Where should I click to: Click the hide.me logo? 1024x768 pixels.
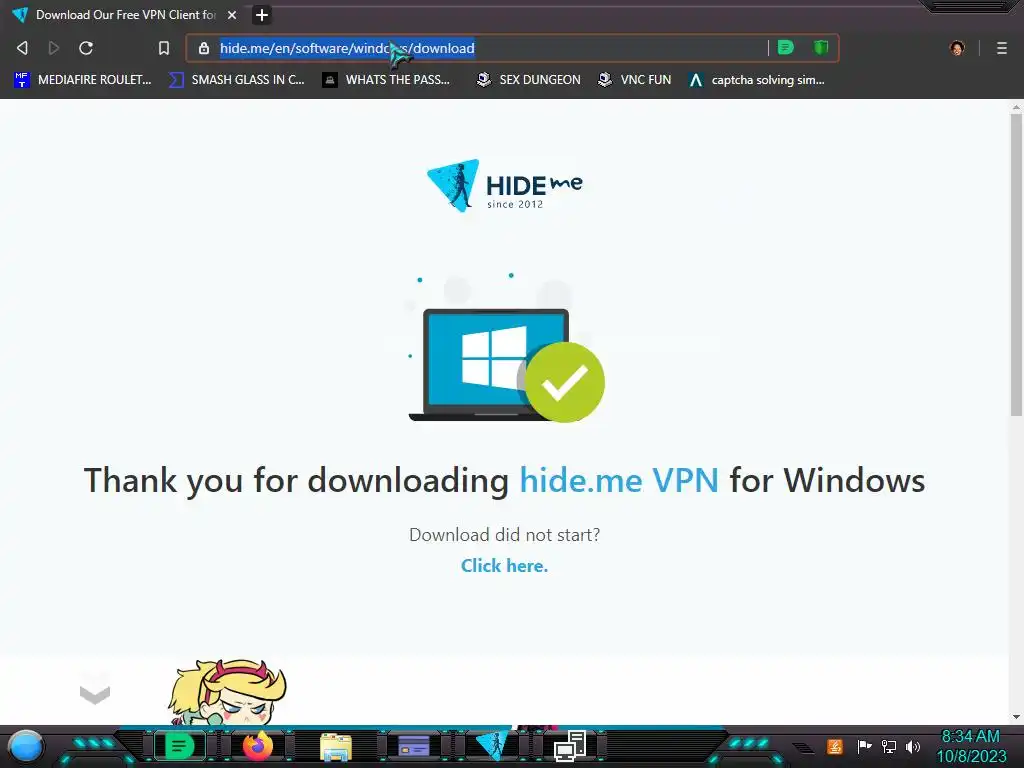pos(504,185)
